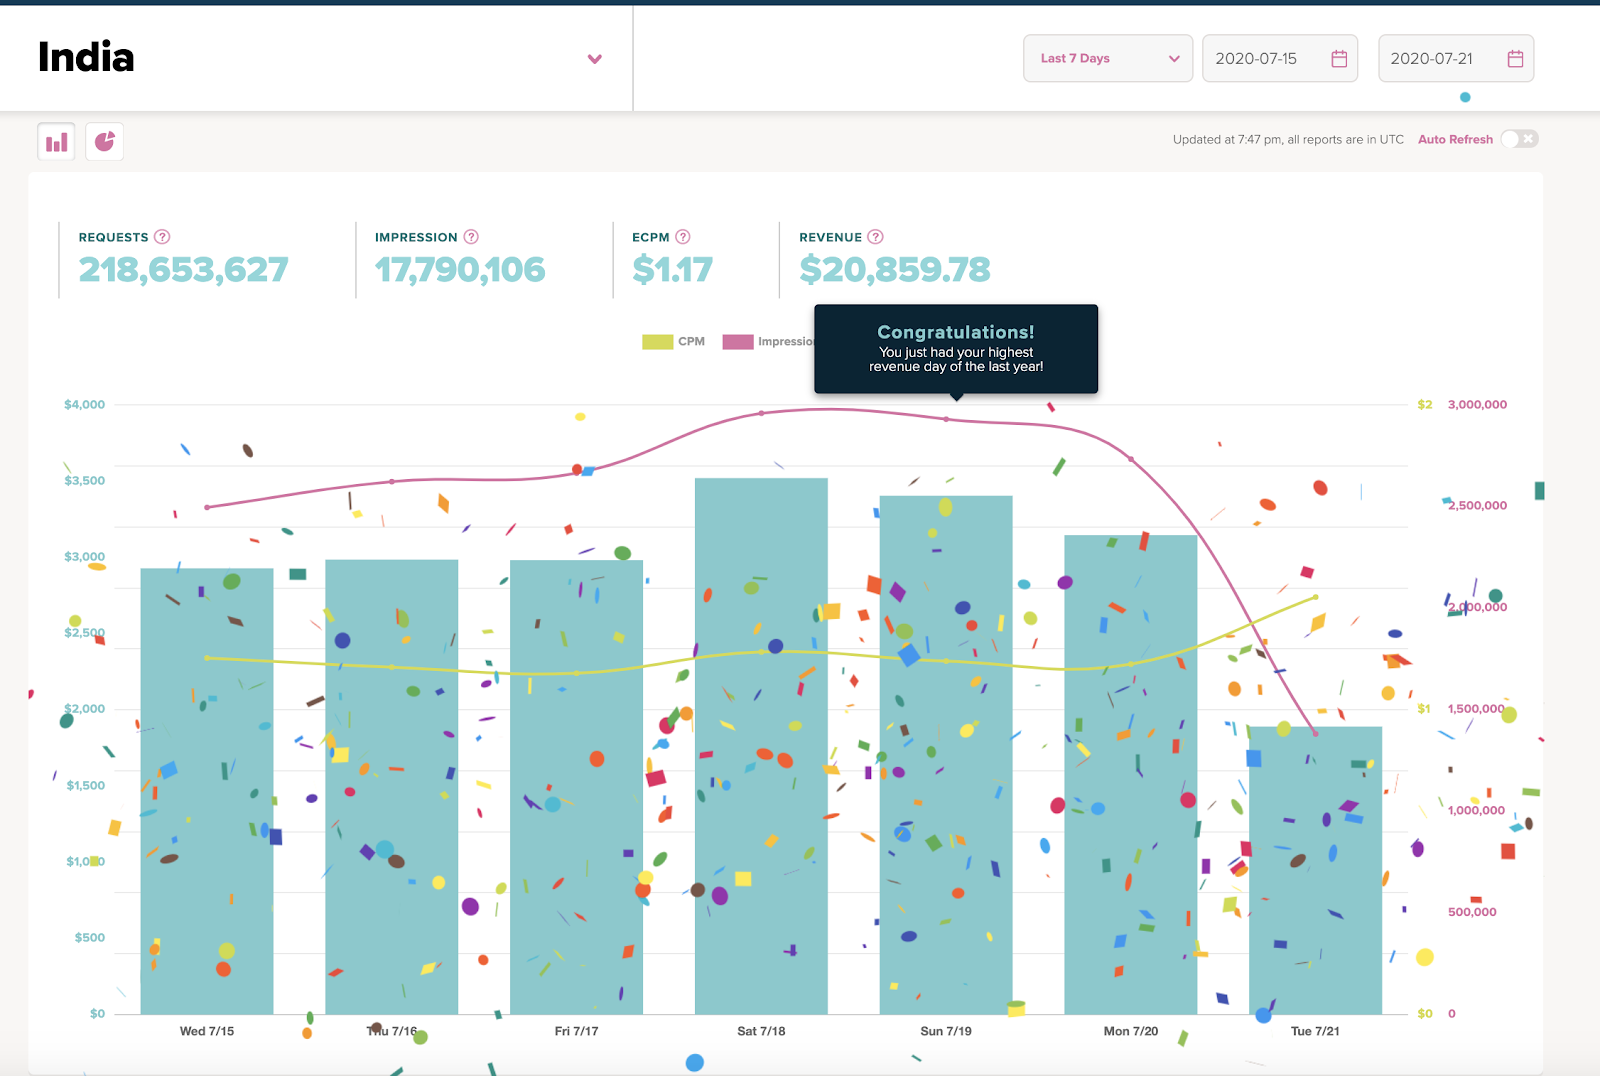The width and height of the screenshot is (1600, 1076).
Task: Switch to bar chart view
Action: coord(57,142)
